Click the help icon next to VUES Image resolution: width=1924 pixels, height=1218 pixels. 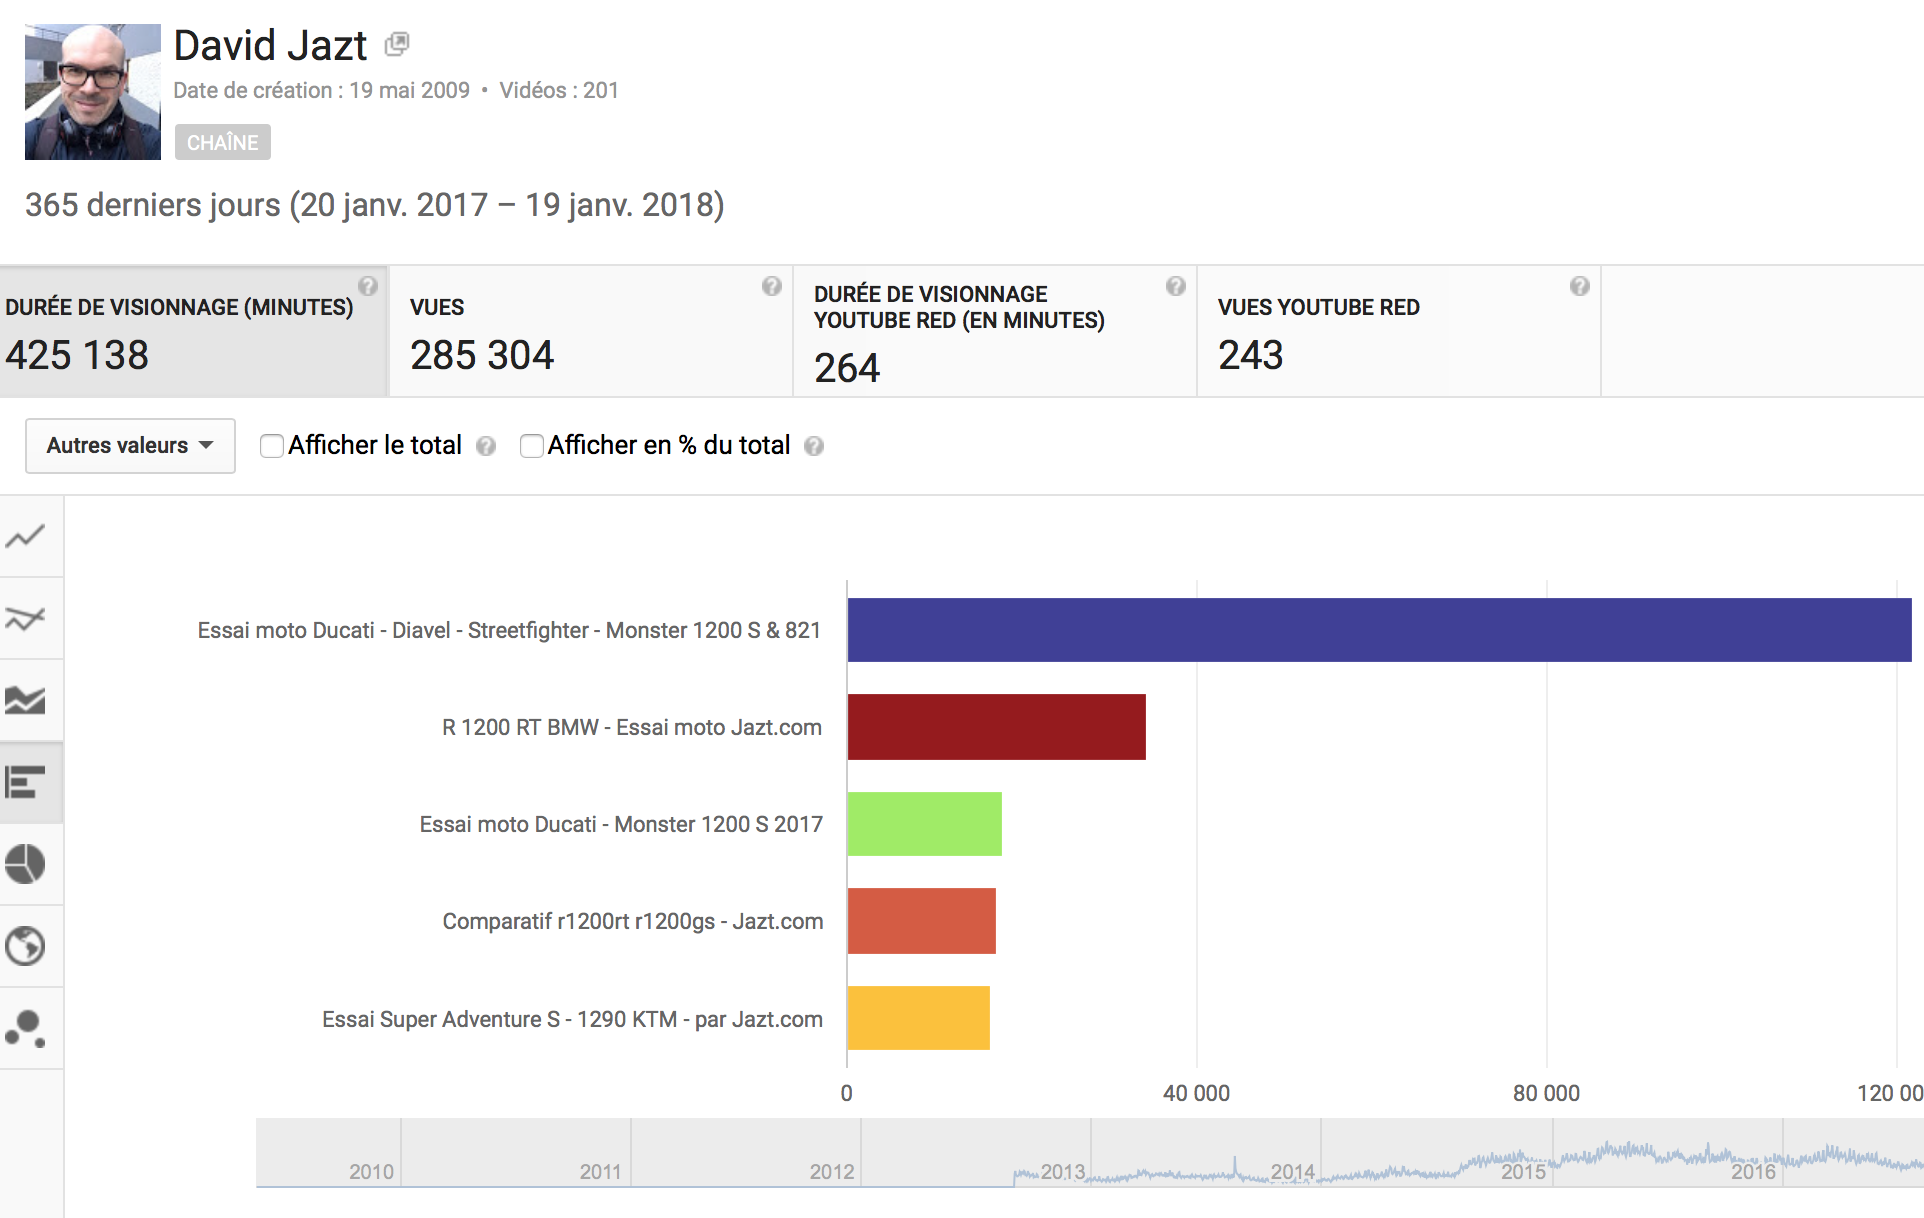[771, 287]
